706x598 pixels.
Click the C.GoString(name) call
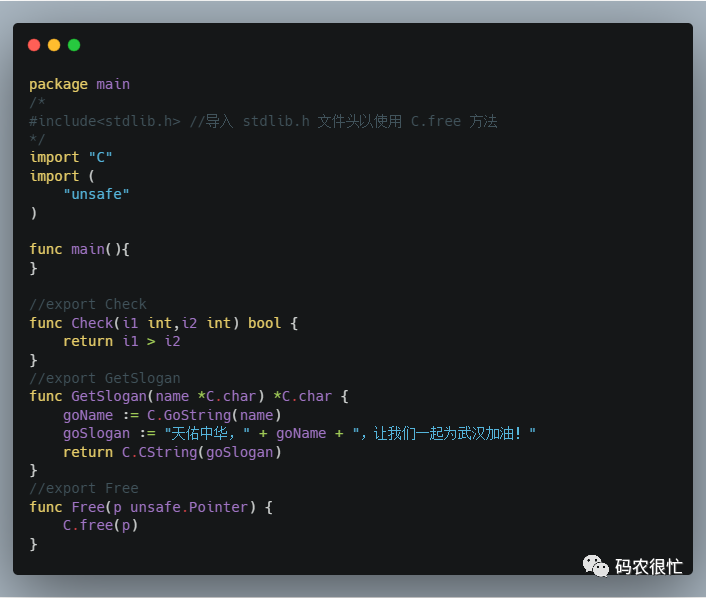click(214, 415)
